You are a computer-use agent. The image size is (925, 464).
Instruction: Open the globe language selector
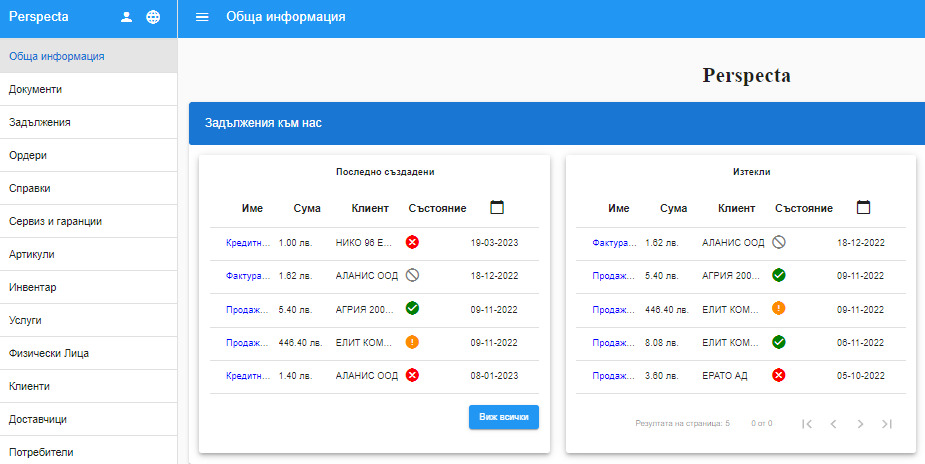[x=153, y=17]
